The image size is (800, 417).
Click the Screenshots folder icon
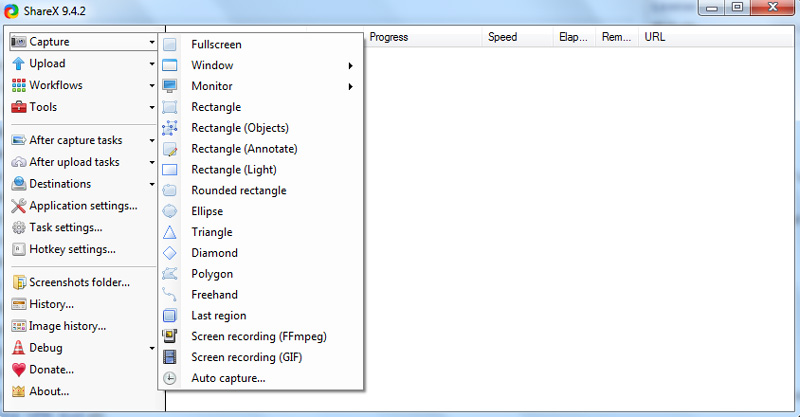19,282
